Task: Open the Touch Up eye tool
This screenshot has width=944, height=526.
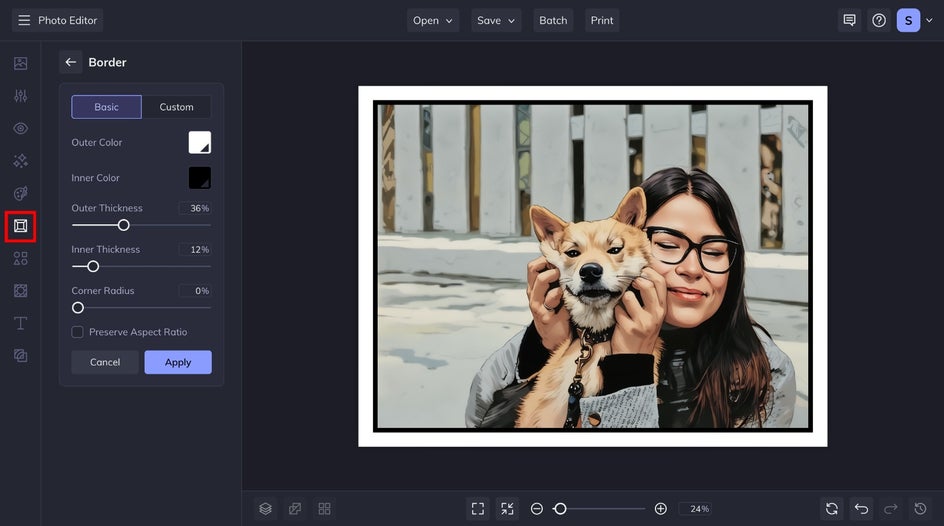Action: 20,128
